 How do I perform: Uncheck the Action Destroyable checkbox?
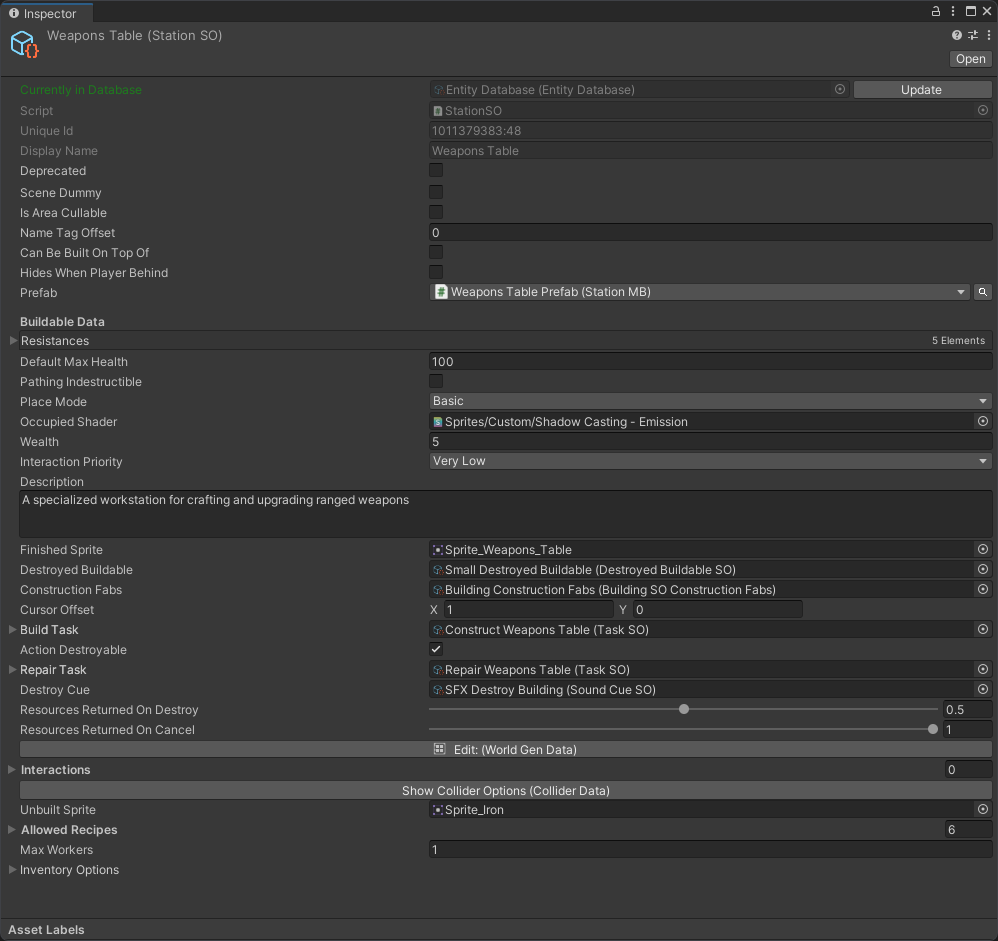436,649
